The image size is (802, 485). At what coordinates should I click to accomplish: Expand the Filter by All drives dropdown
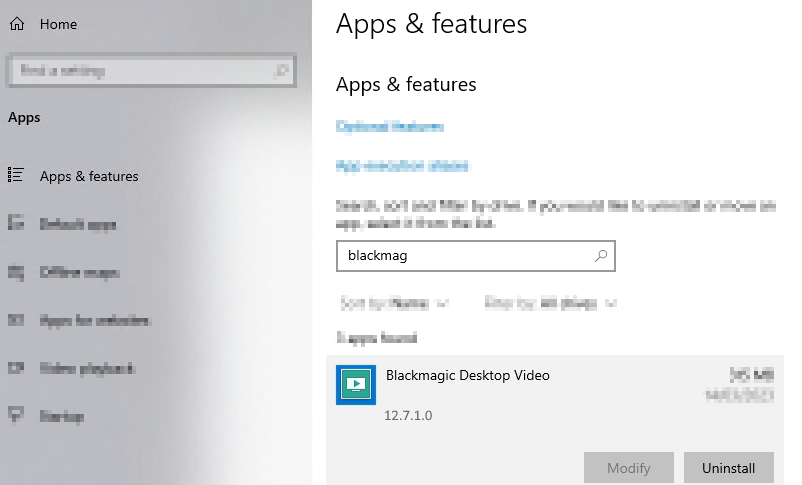click(x=550, y=303)
